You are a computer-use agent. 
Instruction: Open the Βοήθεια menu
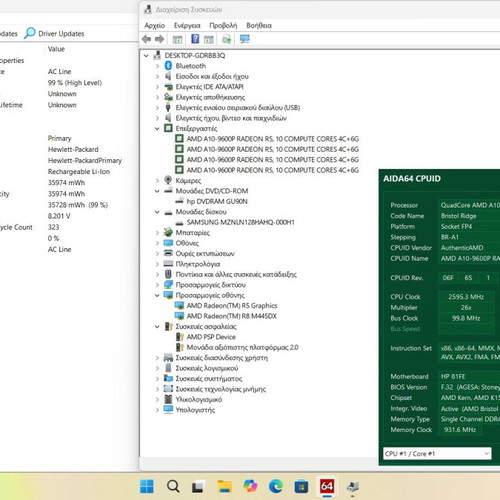pos(259,26)
